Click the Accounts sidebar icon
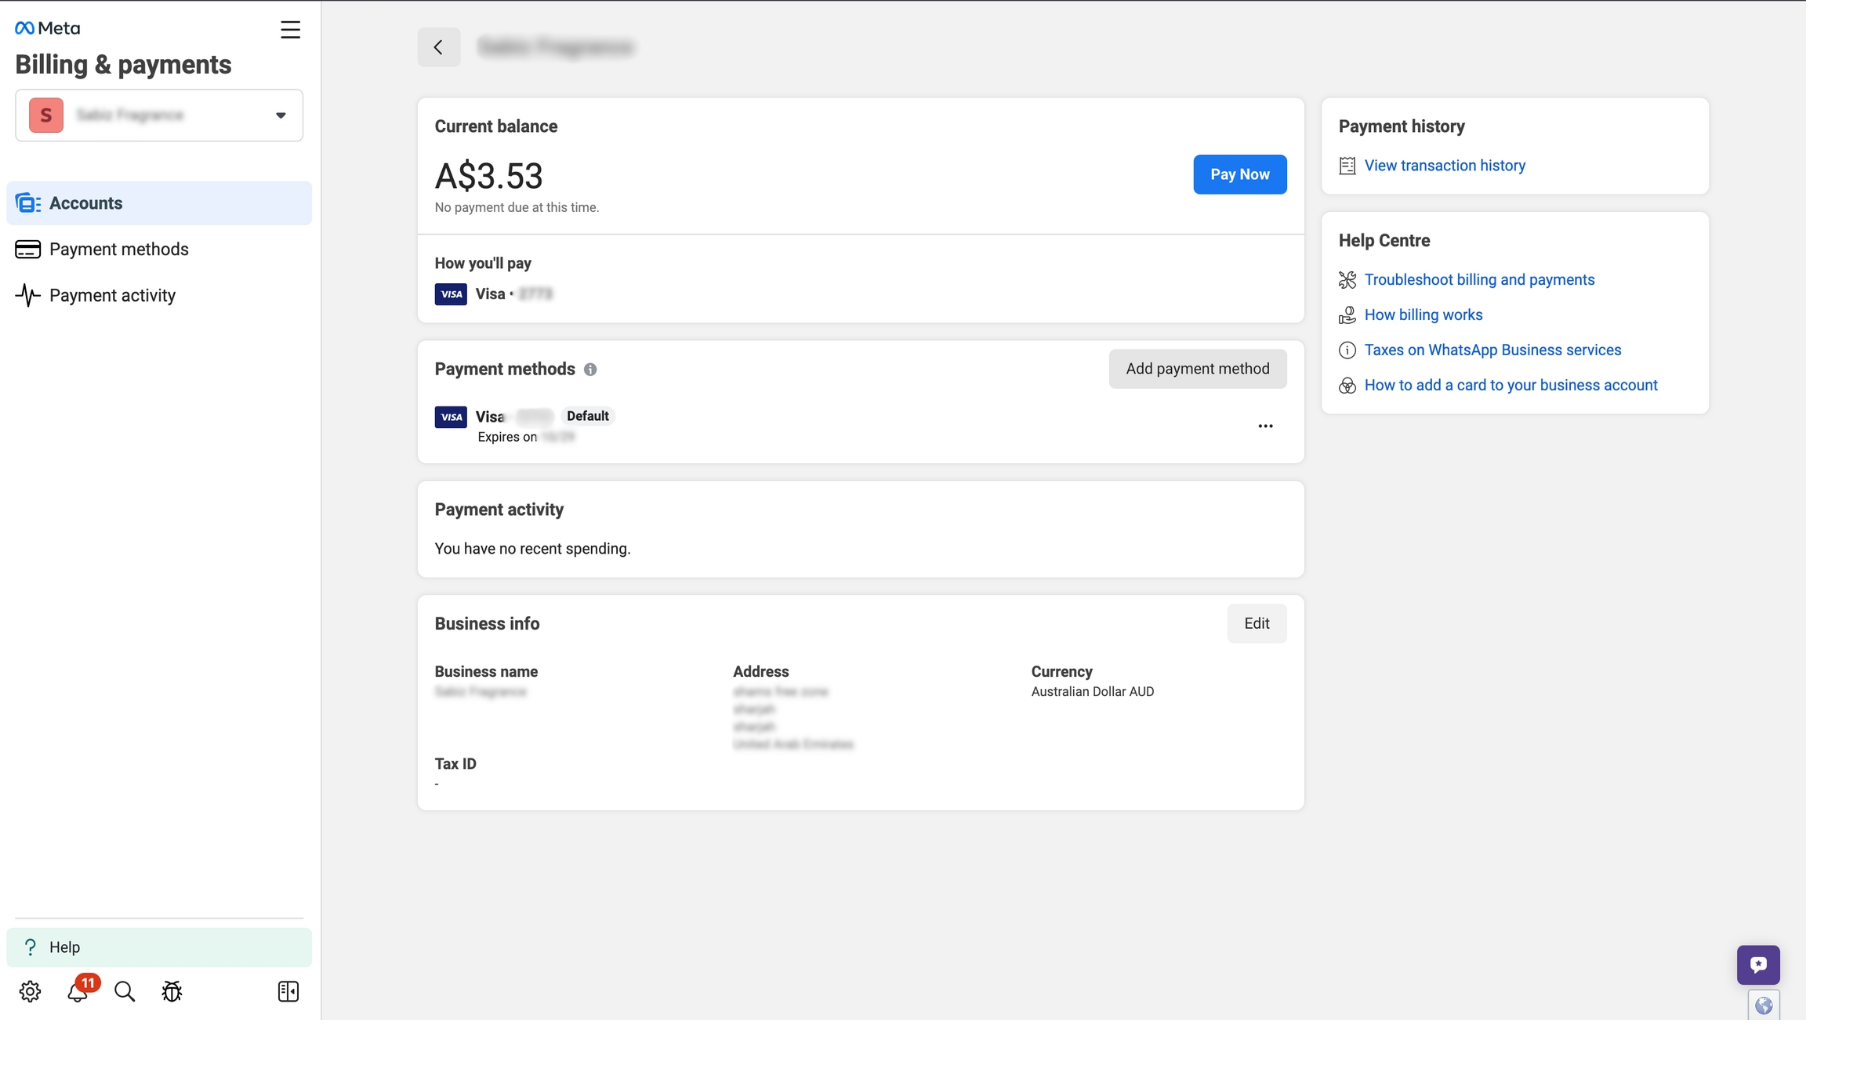This screenshot has height=1080, width=1866. pos(28,203)
